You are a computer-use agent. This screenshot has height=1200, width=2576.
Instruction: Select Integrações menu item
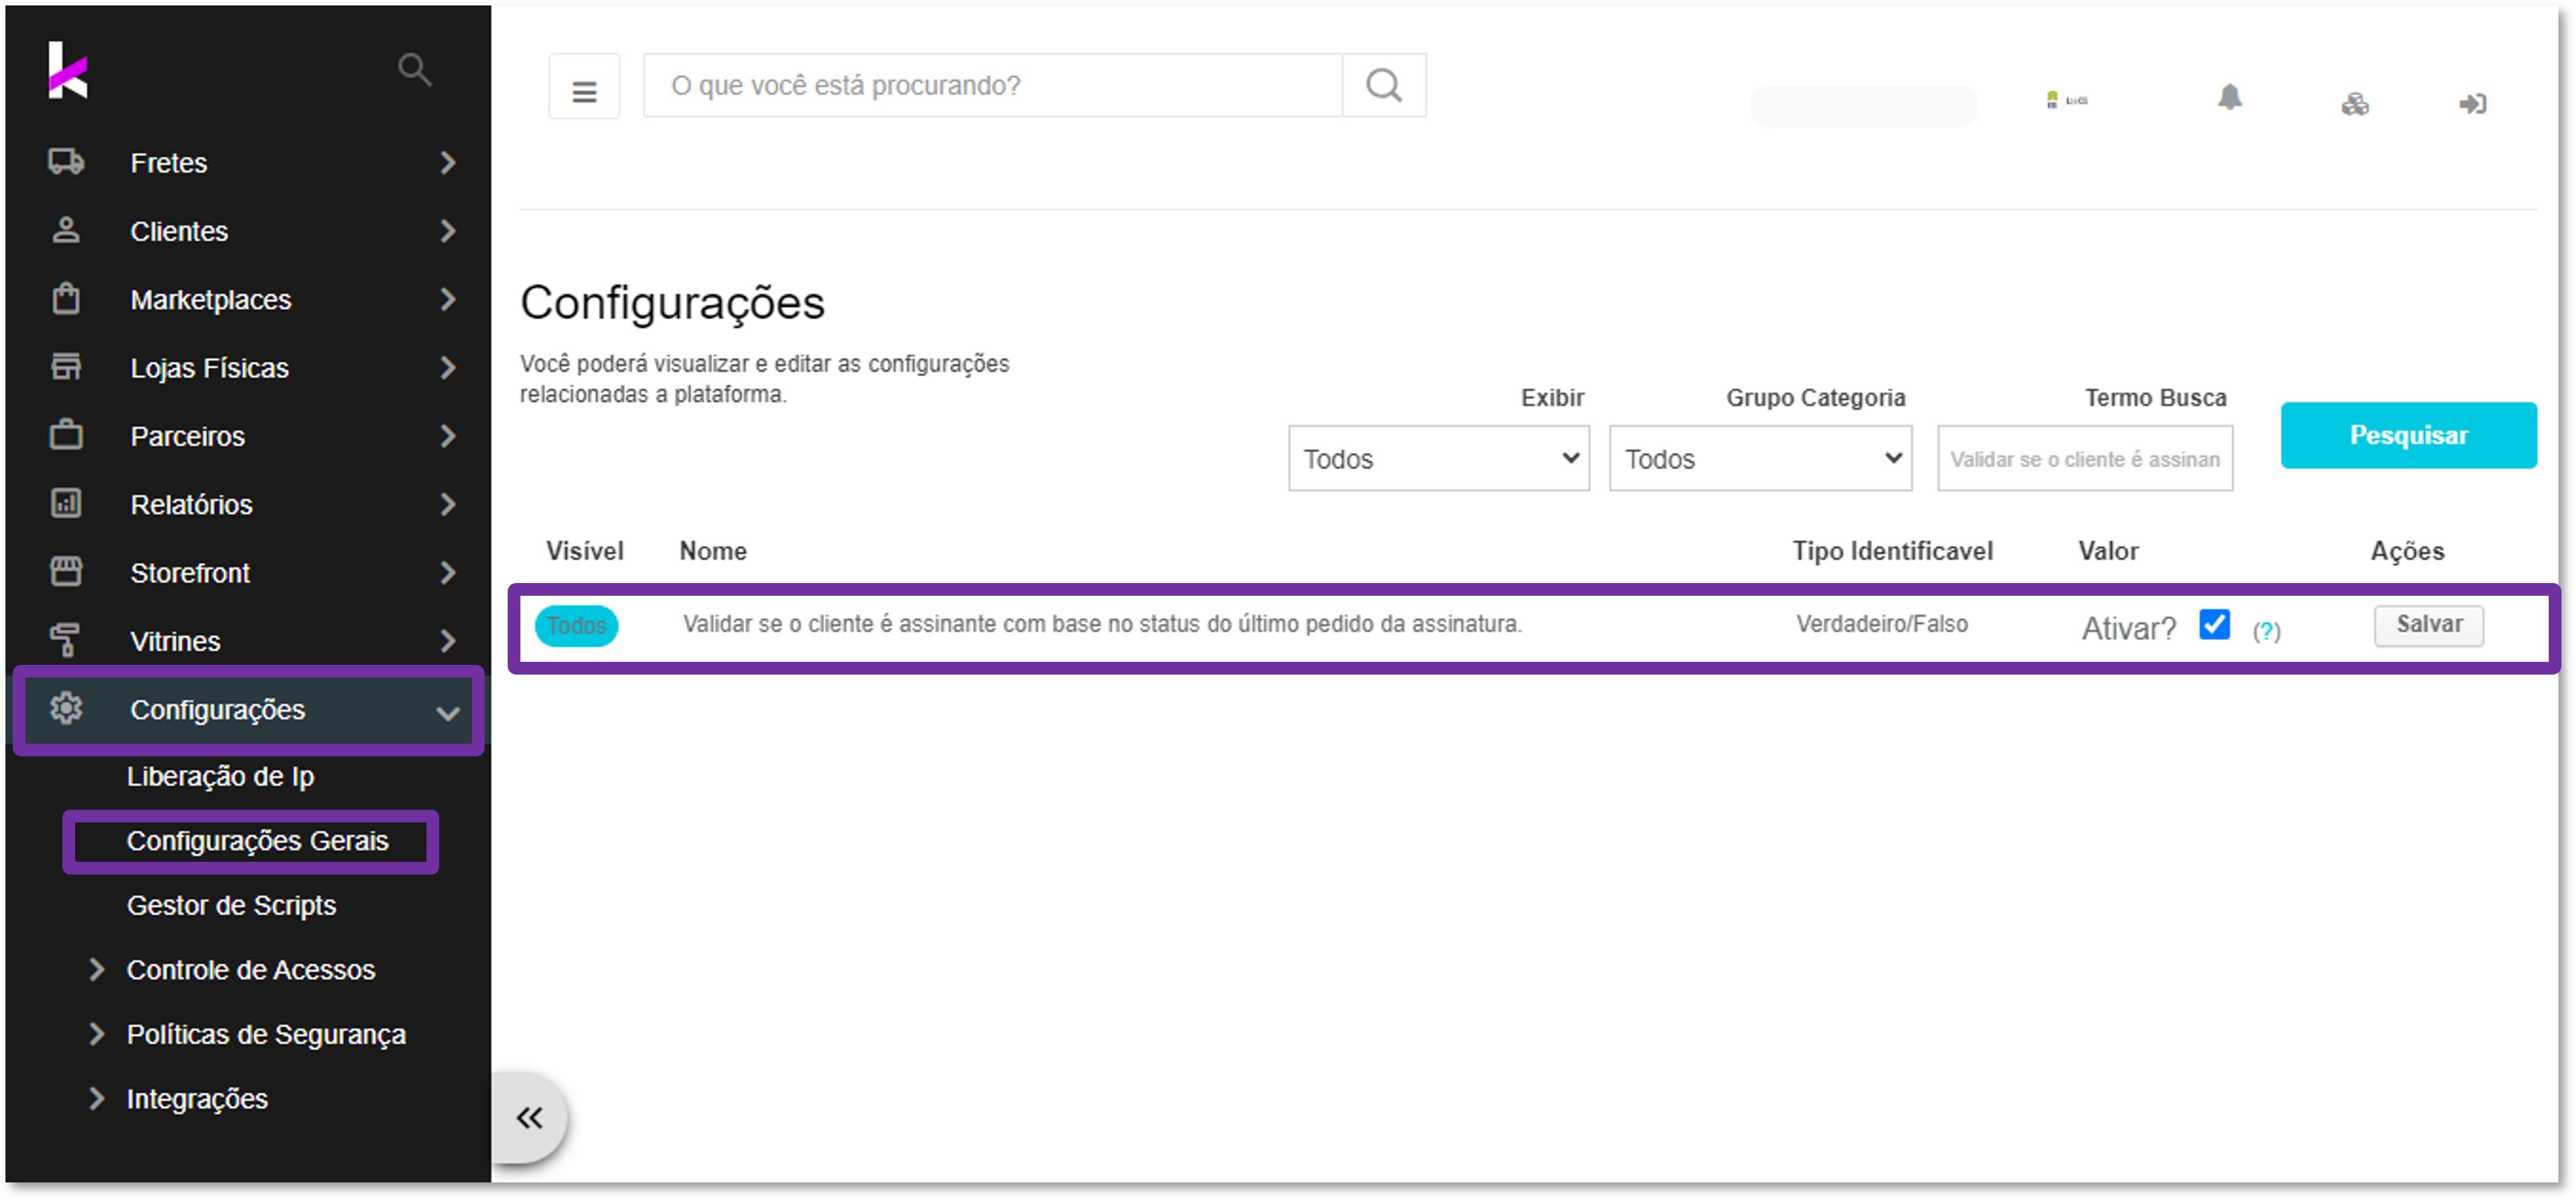tap(197, 1099)
